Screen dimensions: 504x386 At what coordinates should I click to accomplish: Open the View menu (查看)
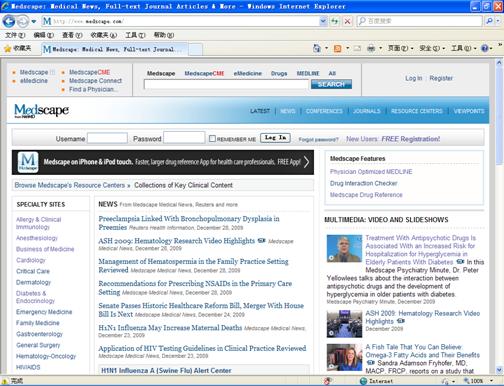tap(72, 35)
